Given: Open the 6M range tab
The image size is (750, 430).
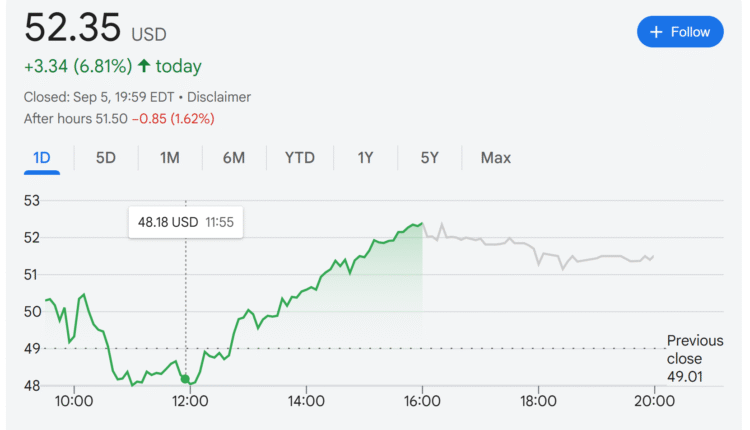Looking at the screenshot, I should 233,158.
